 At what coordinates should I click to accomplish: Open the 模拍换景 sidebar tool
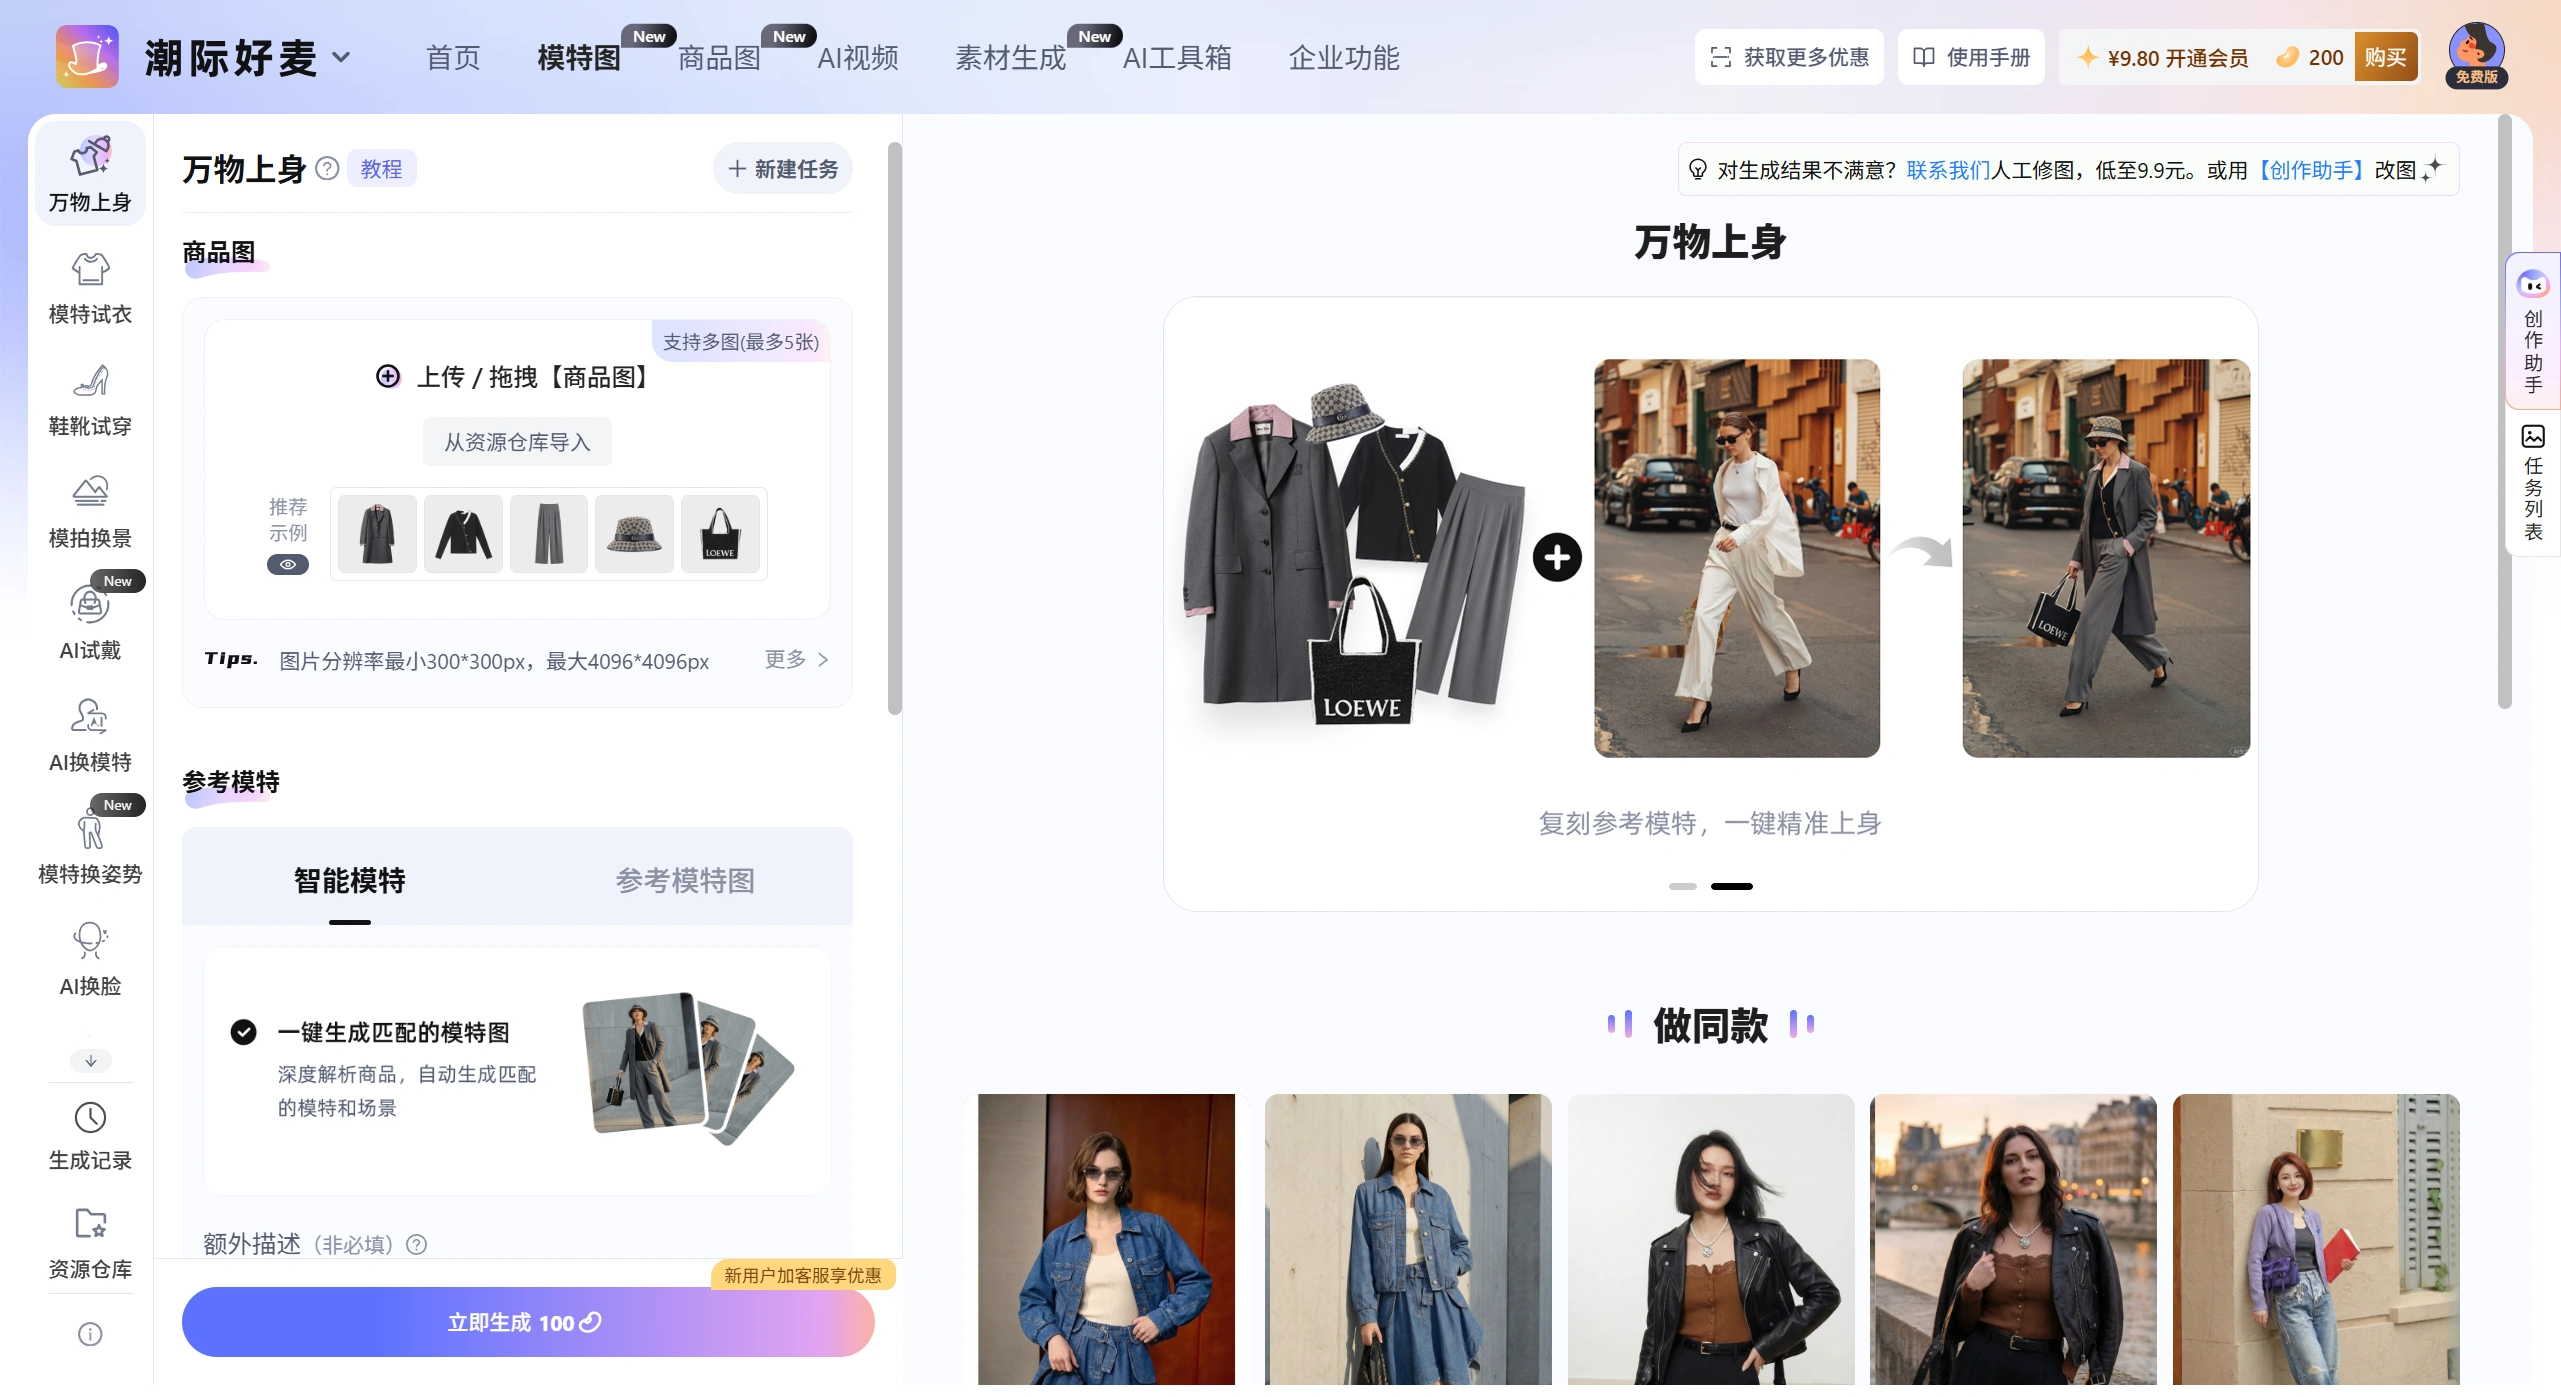[x=90, y=512]
